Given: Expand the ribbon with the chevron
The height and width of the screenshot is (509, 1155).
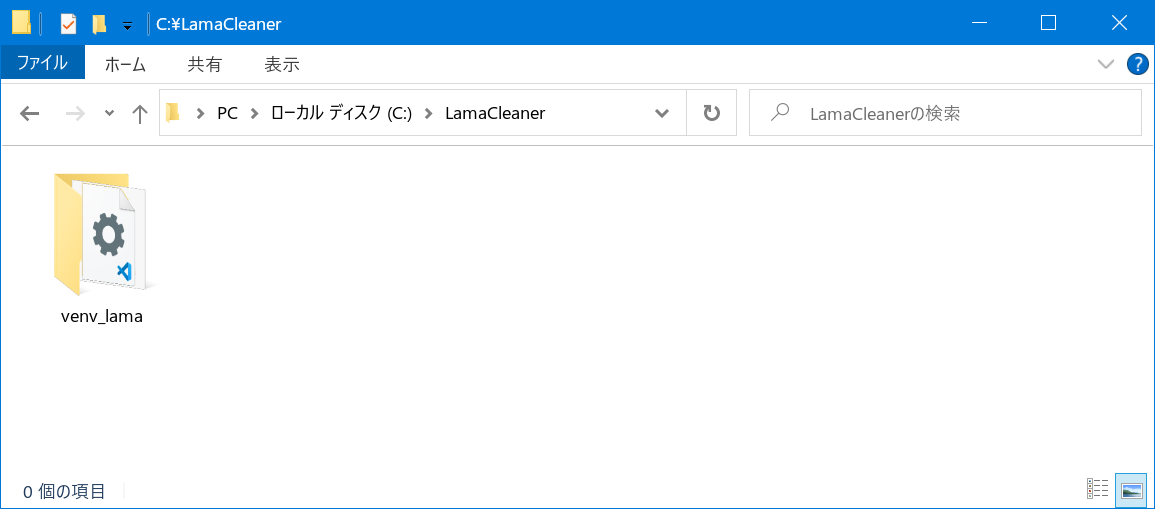Looking at the screenshot, I should point(1105,64).
